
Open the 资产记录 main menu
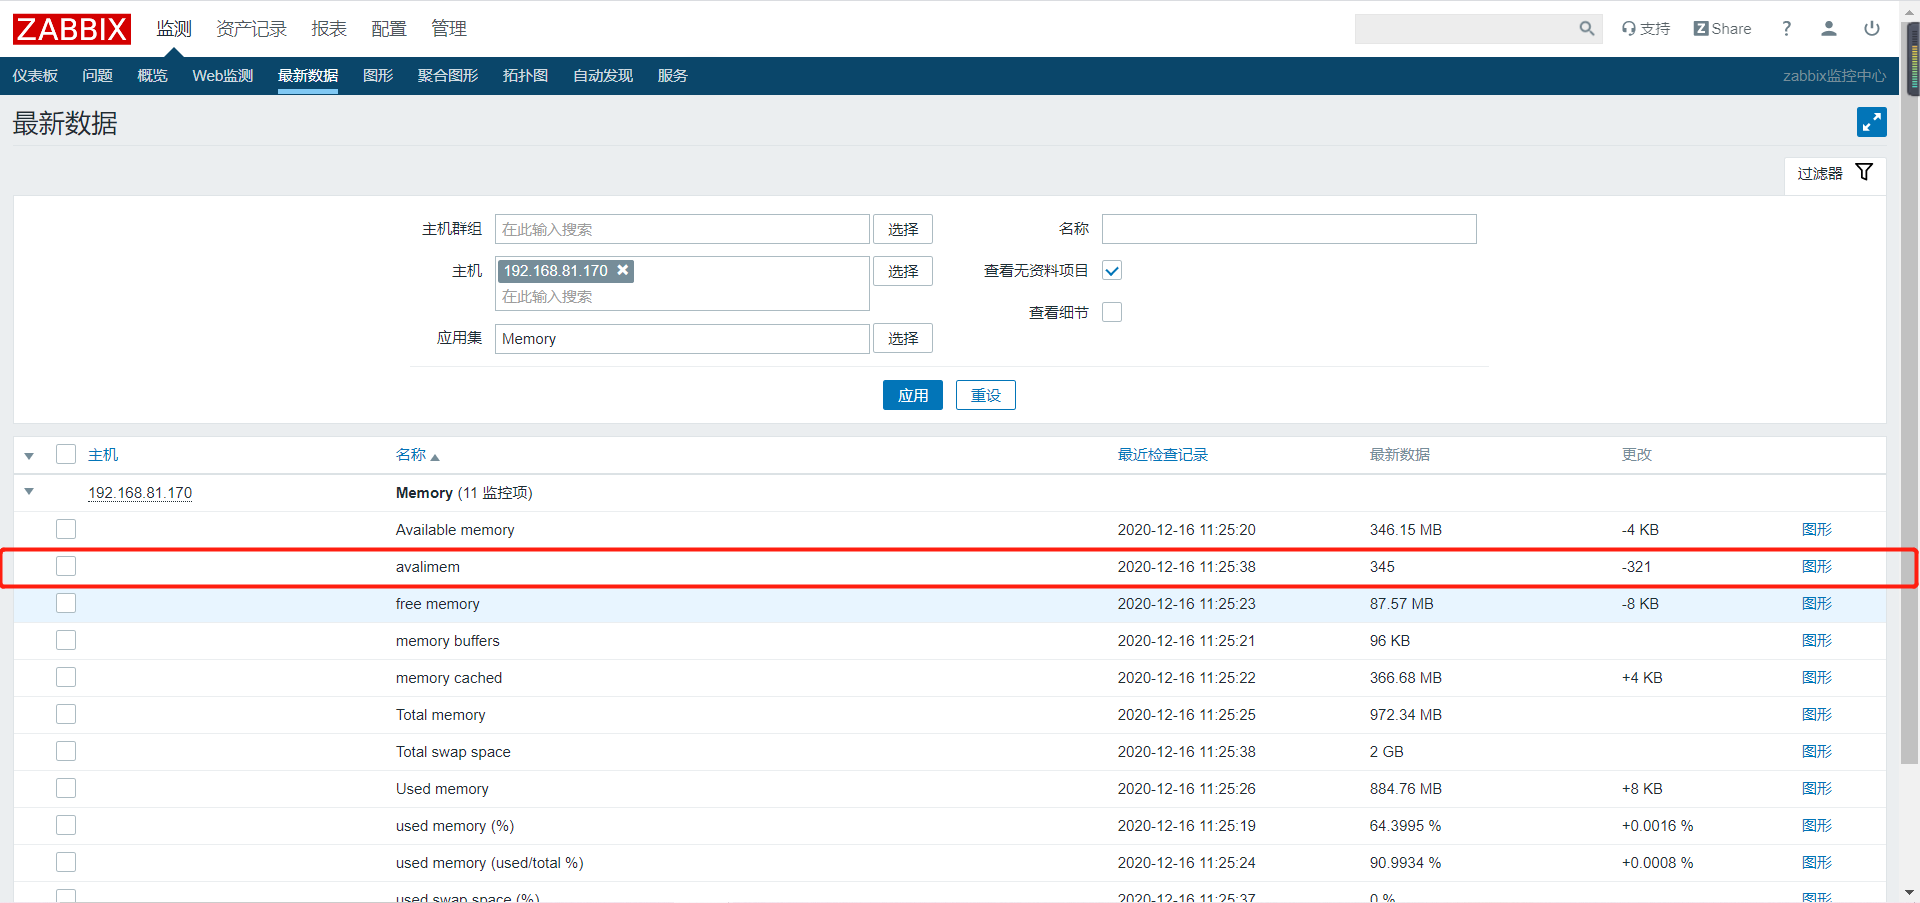pos(251,29)
